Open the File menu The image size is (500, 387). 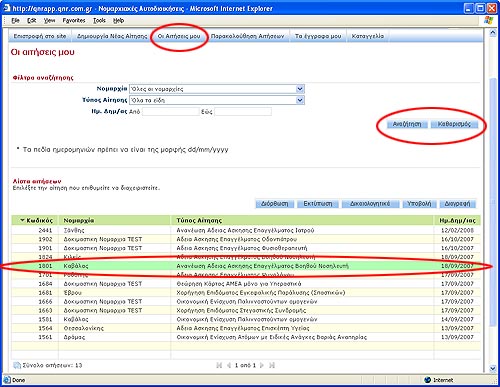tap(15, 21)
